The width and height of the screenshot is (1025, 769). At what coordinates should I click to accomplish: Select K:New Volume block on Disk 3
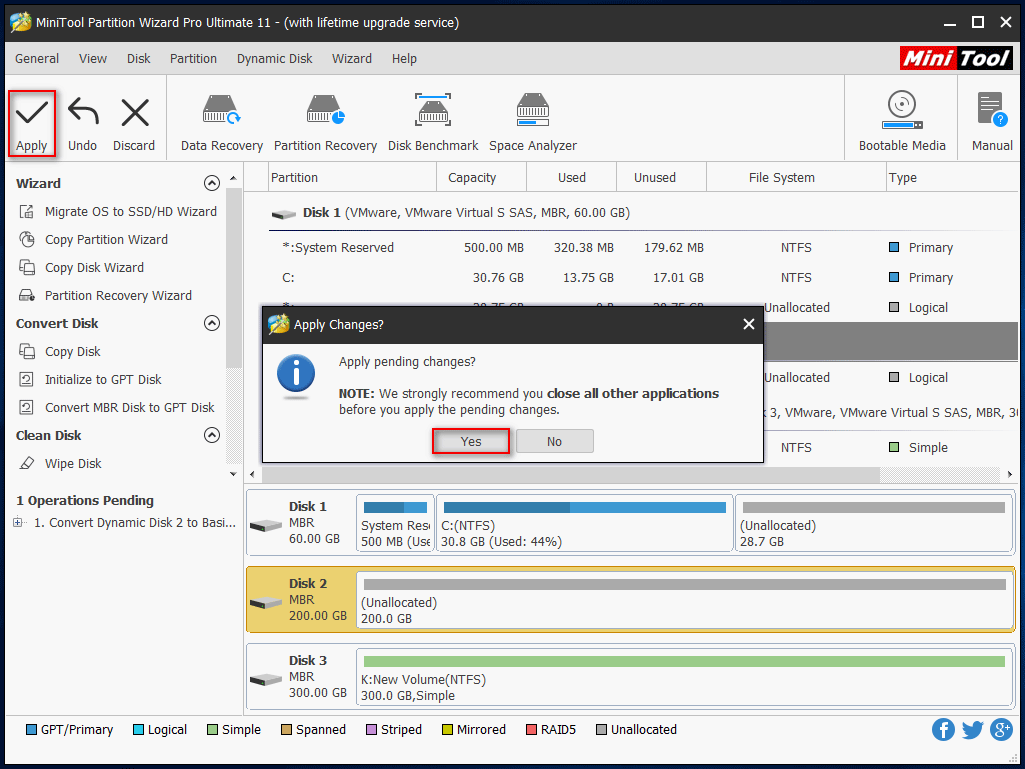[x=684, y=678]
